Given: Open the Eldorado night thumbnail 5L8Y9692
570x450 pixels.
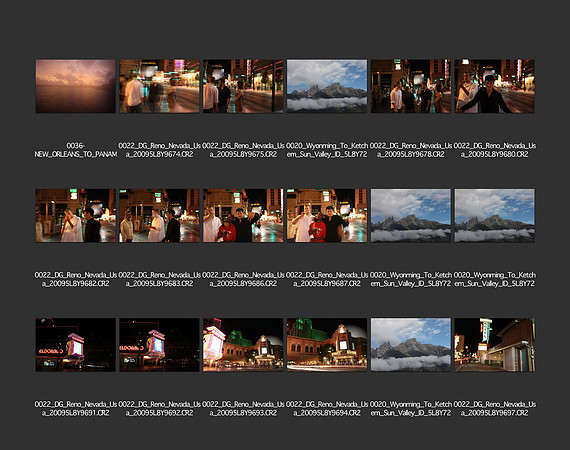Looking at the screenshot, I should point(159,345).
